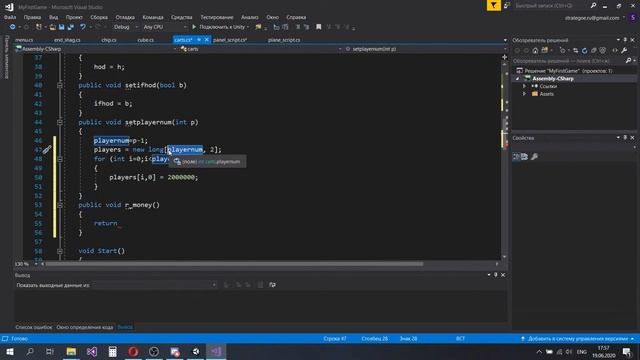The width and height of the screenshot is (640, 360).
Task: Switch to the cube.cs tab
Action: click(x=146, y=40)
